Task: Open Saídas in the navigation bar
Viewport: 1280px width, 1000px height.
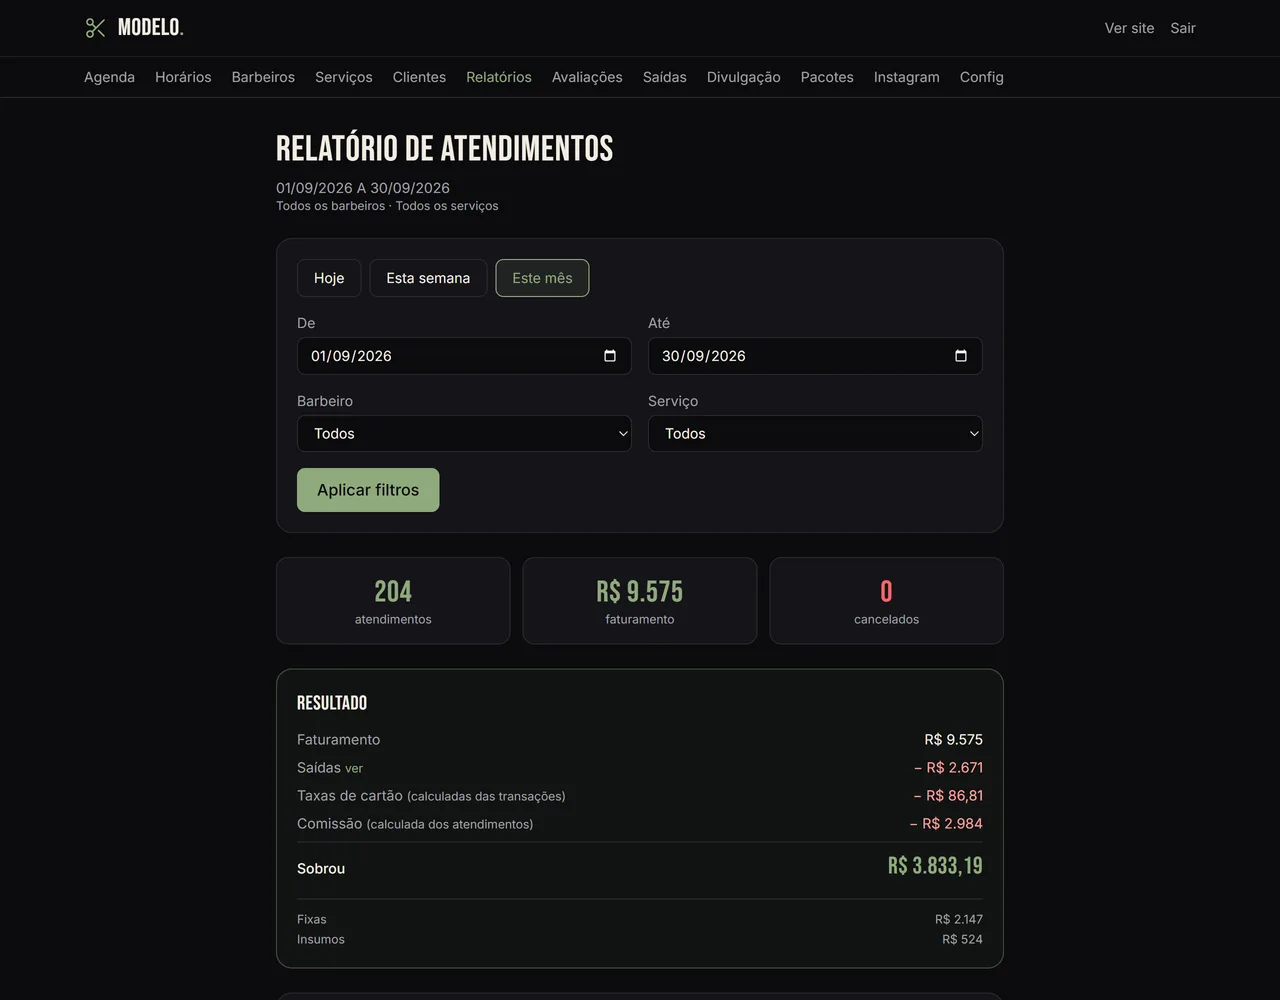Action: coord(665,77)
